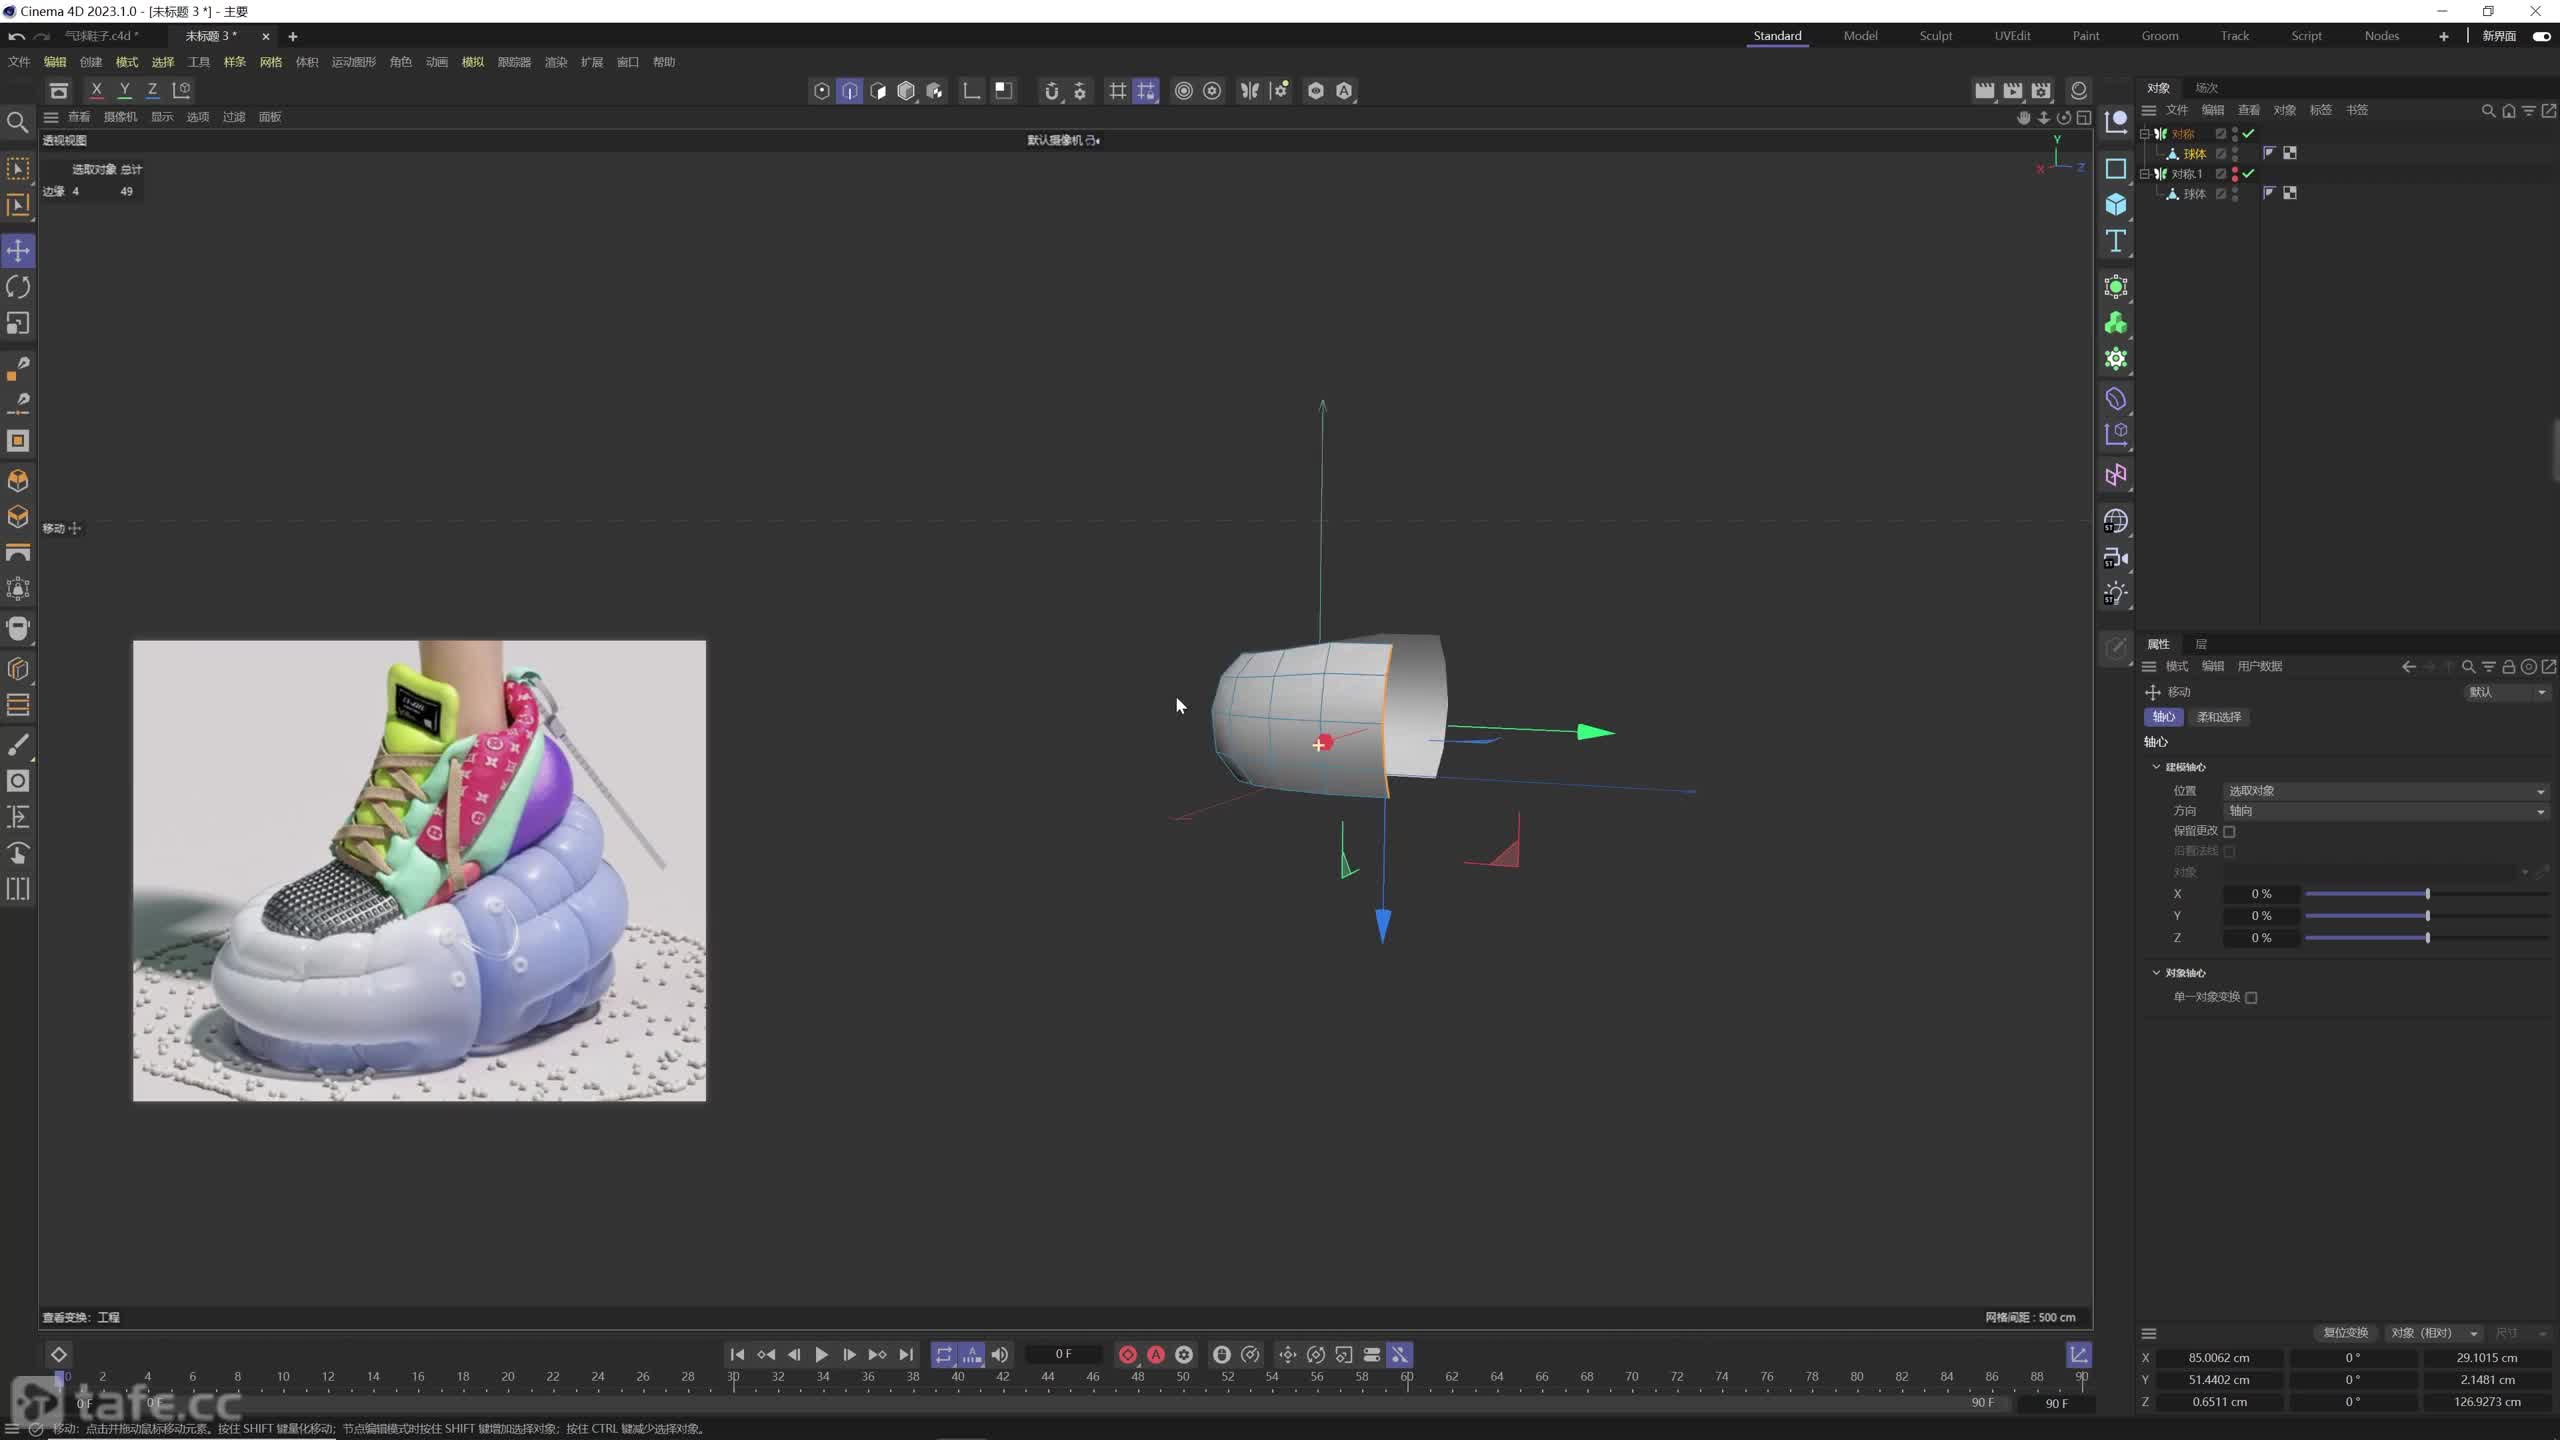Toggle X axis lock
Viewport: 2560px width, 1440px height.
[x=96, y=90]
